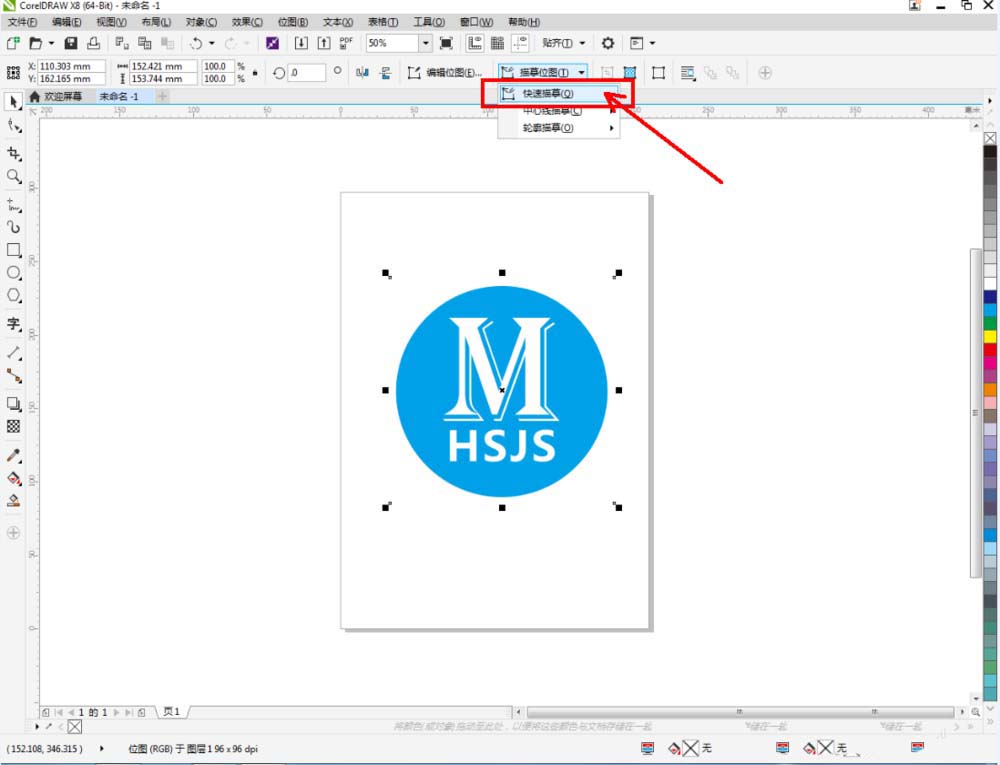
Task: Click the Wrap text icon
Action: [688, 73]
